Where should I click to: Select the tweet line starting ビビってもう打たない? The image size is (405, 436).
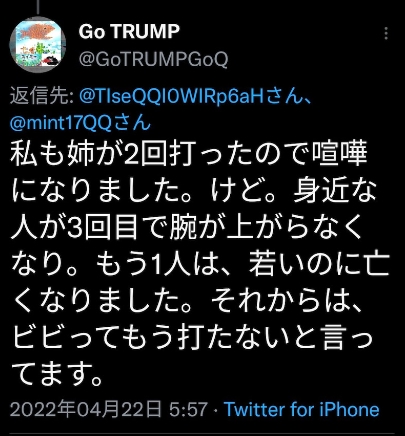pyautogui.click(x=192, y=339)
